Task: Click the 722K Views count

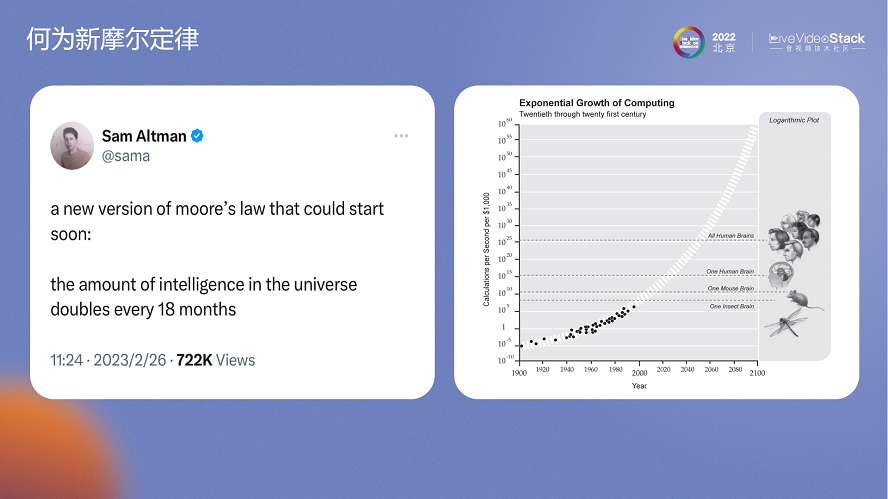Action: click(x=216, y=360)
